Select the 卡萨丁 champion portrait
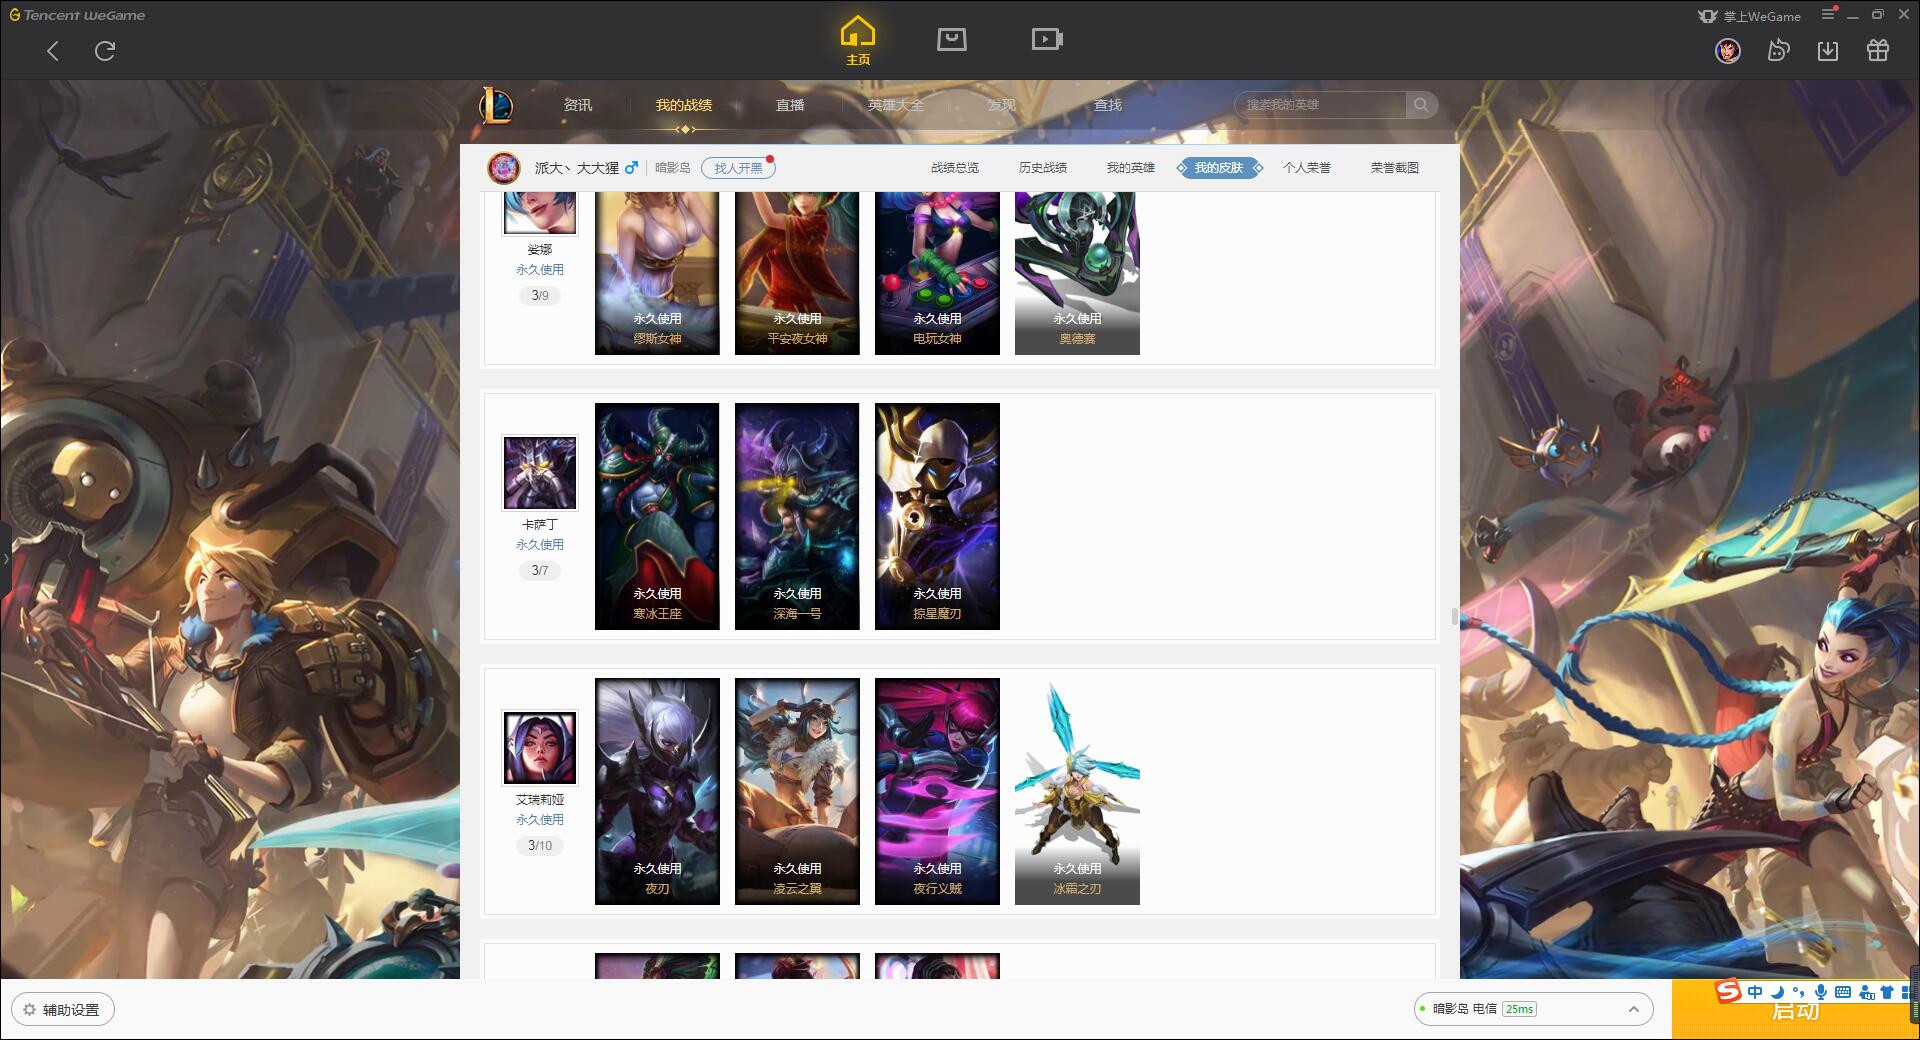This screenshot has width=1920, height=1040. point(540,472)
